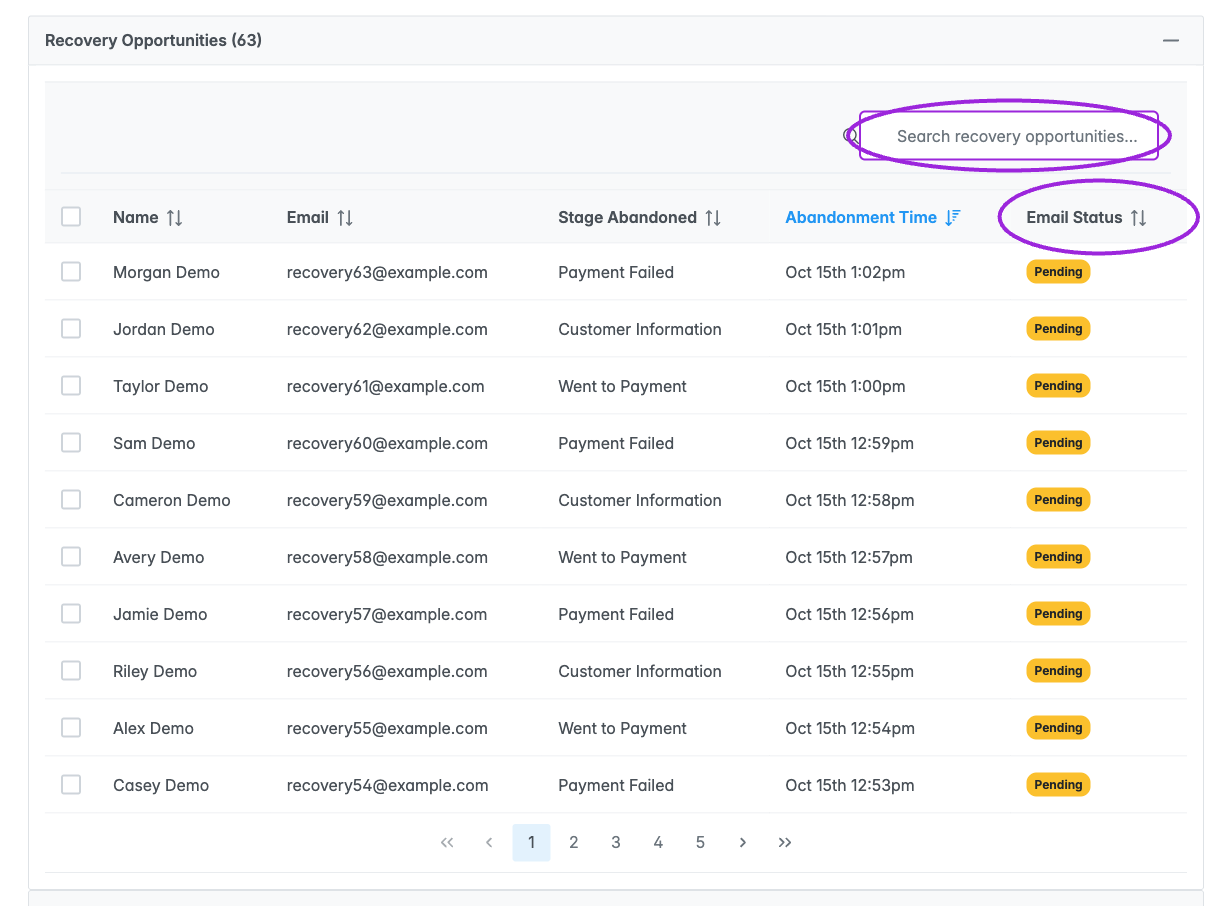Image resolution: width=1230 pixels, height=906 pixels.
Task: Click recovery57@example.com email
Action: point(387,614)
